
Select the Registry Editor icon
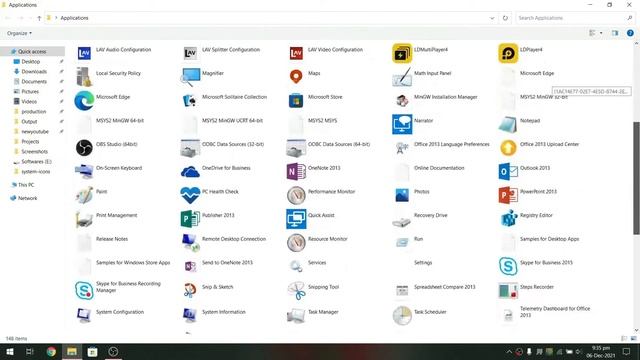pos(508,219)
